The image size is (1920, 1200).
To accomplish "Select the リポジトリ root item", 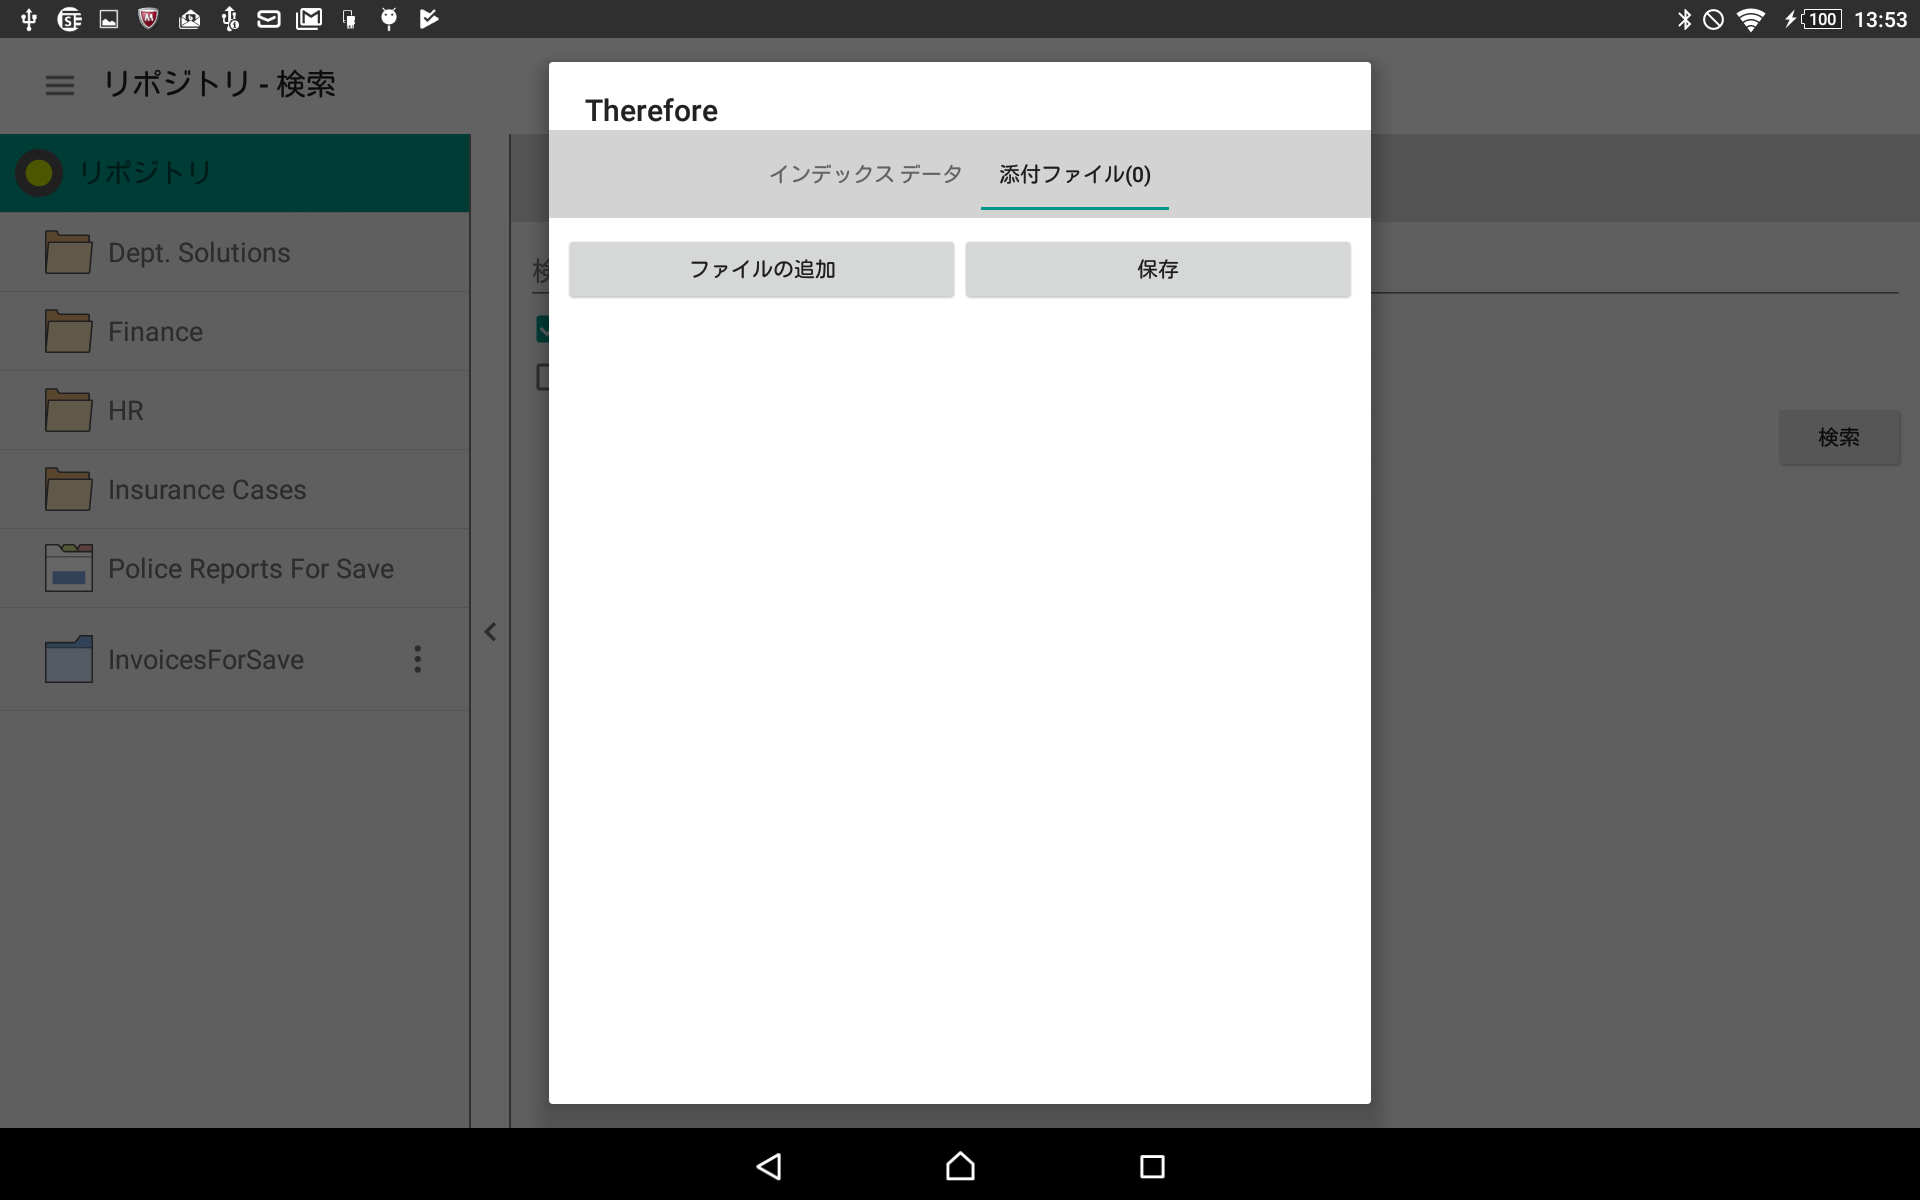I will (235, 173).
